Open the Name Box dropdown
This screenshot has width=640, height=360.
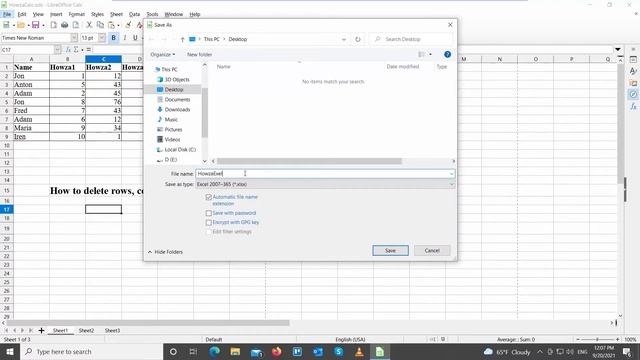click(57, 49)
